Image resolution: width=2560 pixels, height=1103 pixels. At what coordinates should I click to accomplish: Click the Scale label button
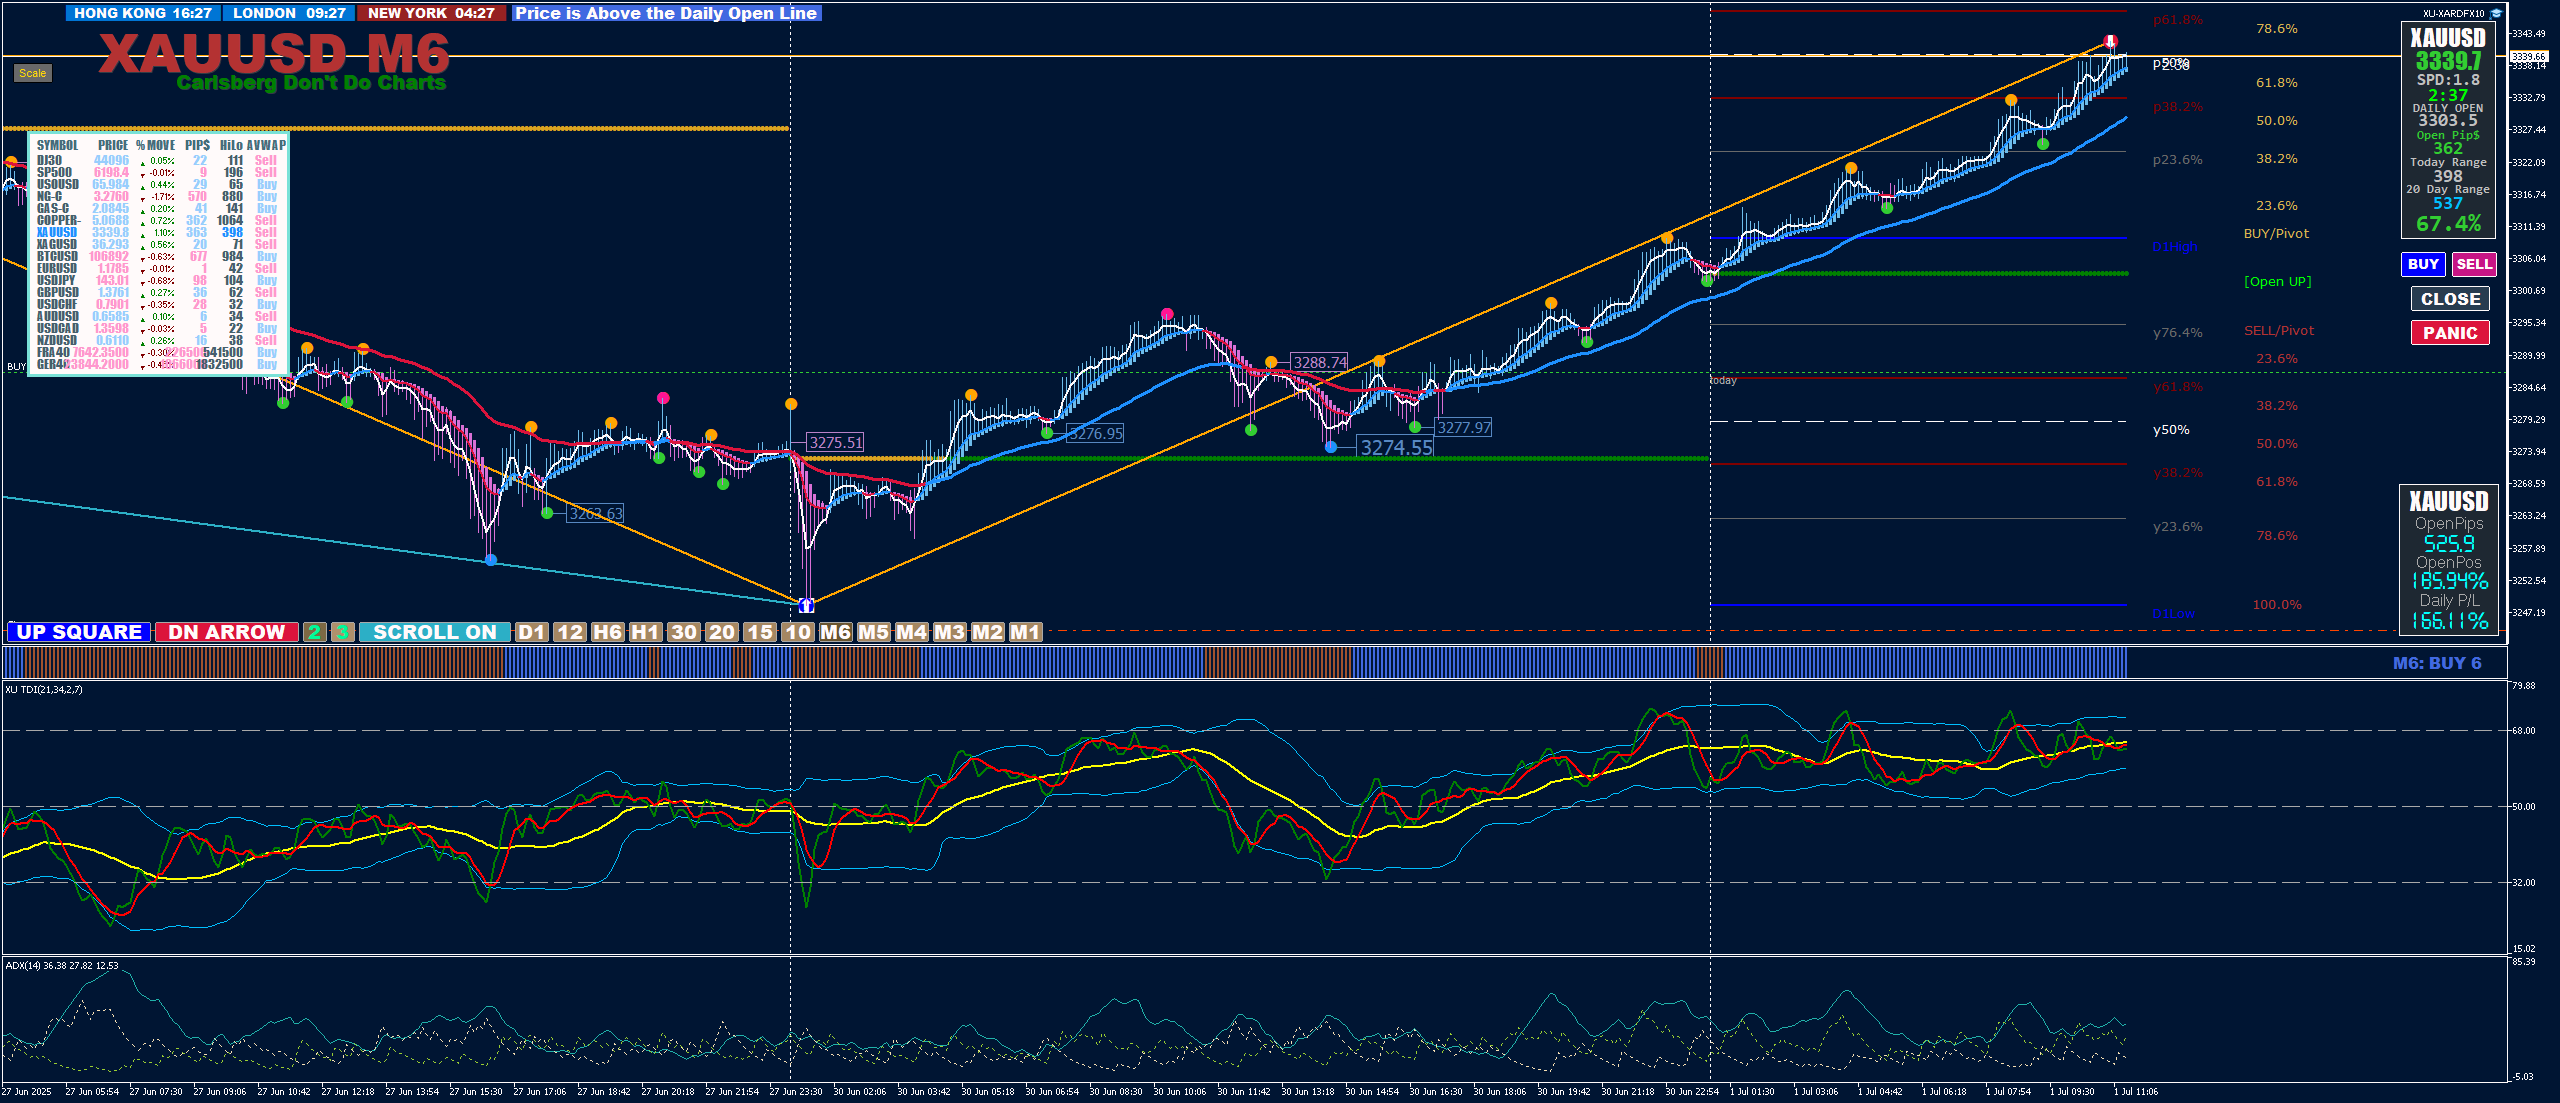click(x=32, y=73)
